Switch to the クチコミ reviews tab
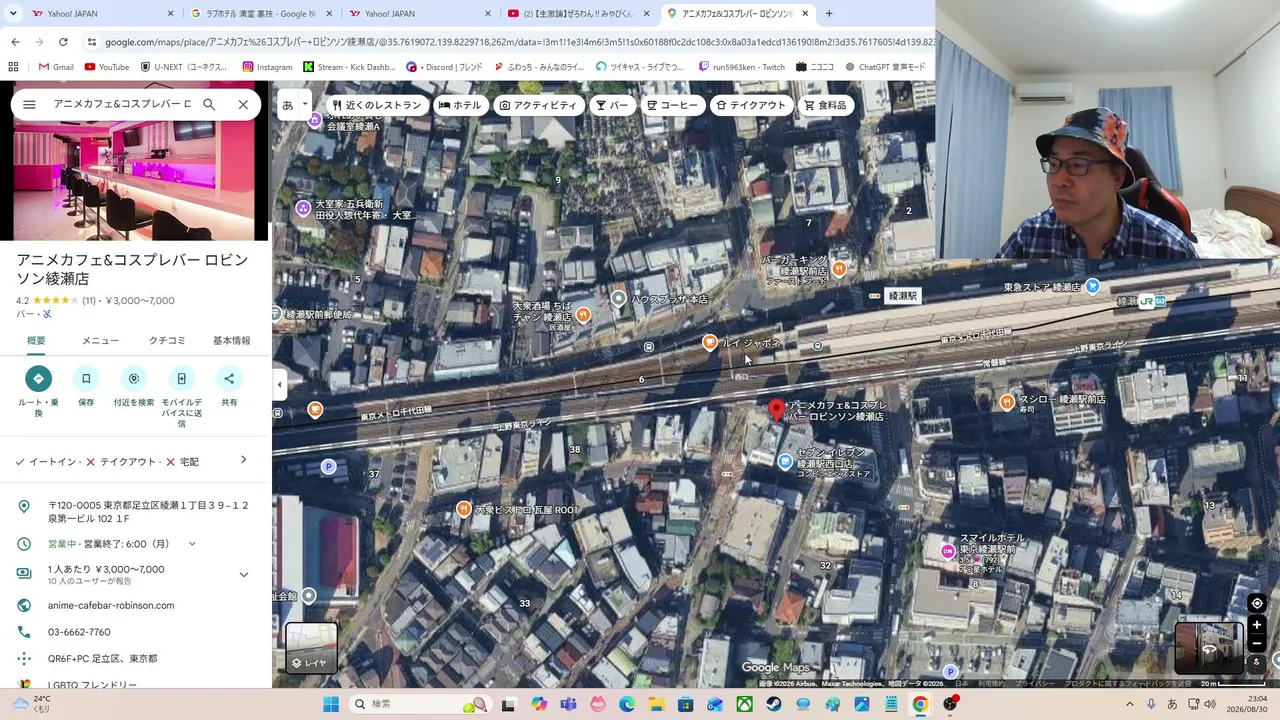This screenshot has width=1280, height=720. point(167,341)
